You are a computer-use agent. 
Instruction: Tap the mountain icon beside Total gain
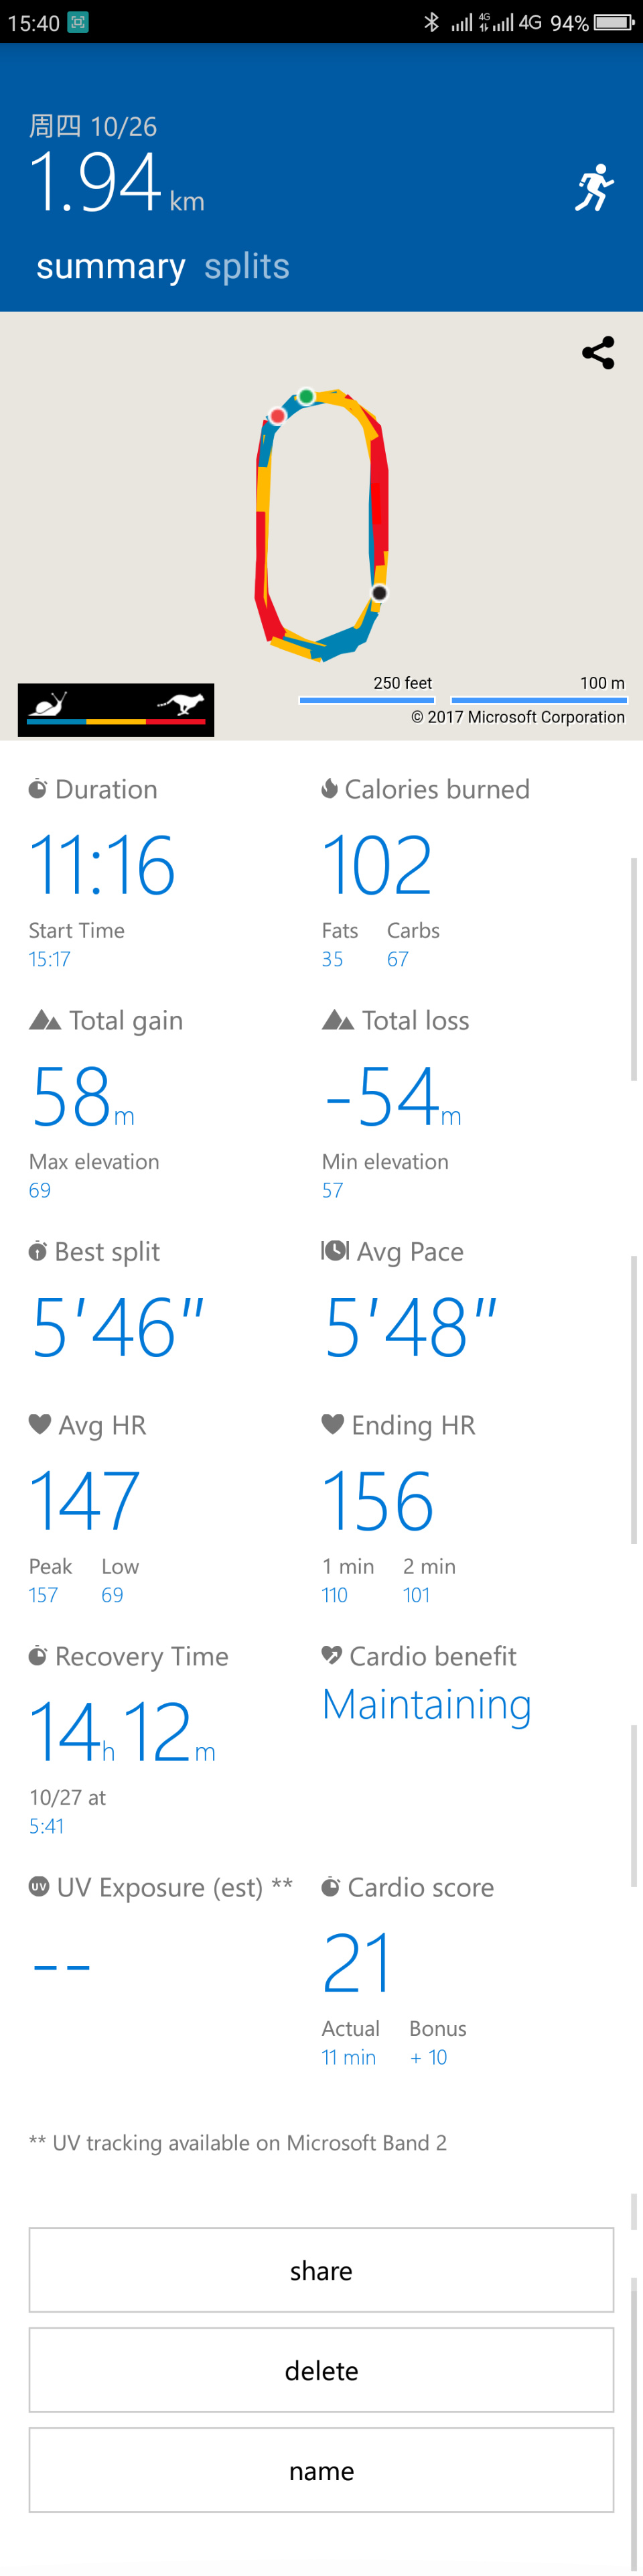tap(45, 1019)
